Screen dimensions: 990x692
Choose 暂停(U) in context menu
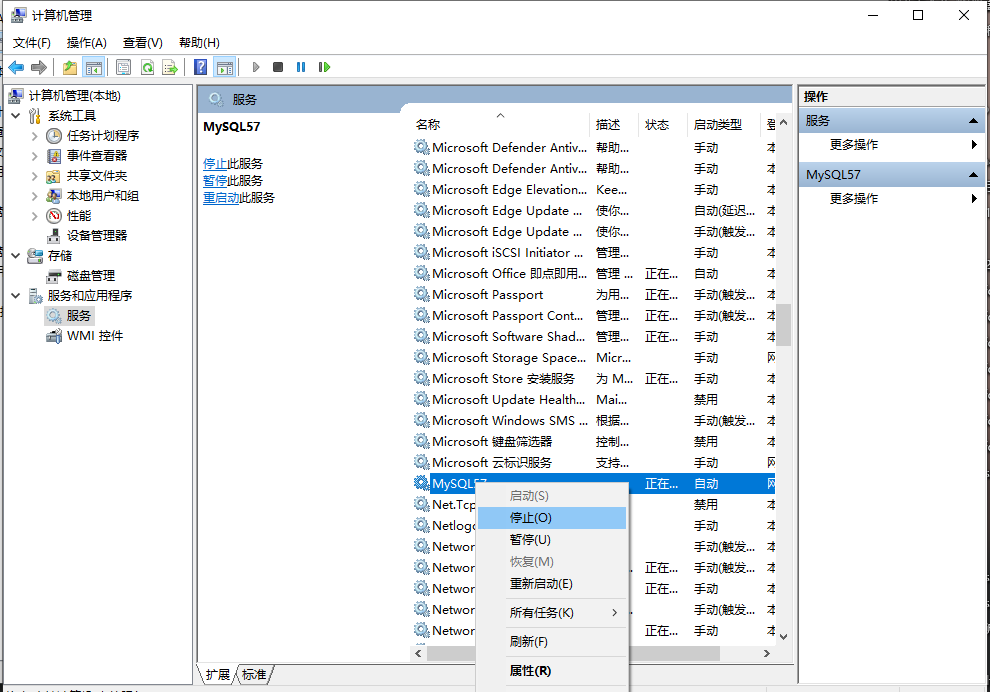(552, 540)
